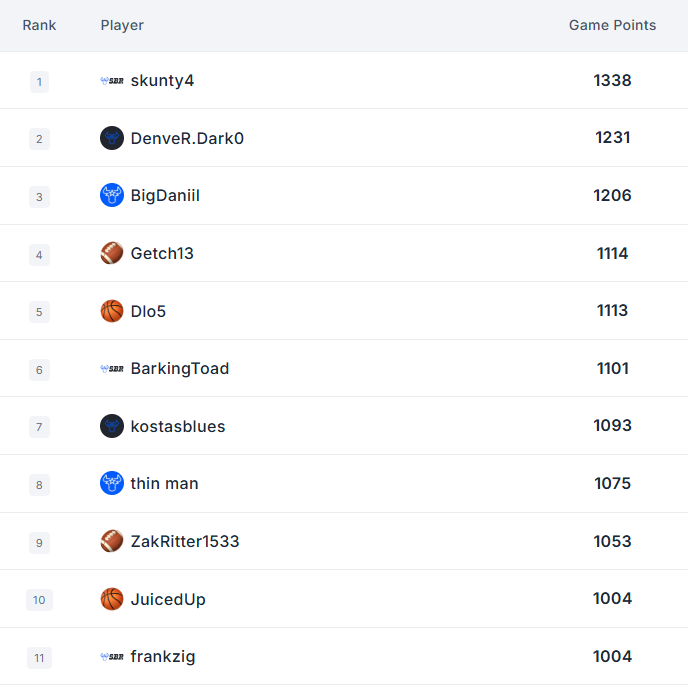Click Dlo5's basketball avatar icon
The image size is (688, 685).
point(112,311)
